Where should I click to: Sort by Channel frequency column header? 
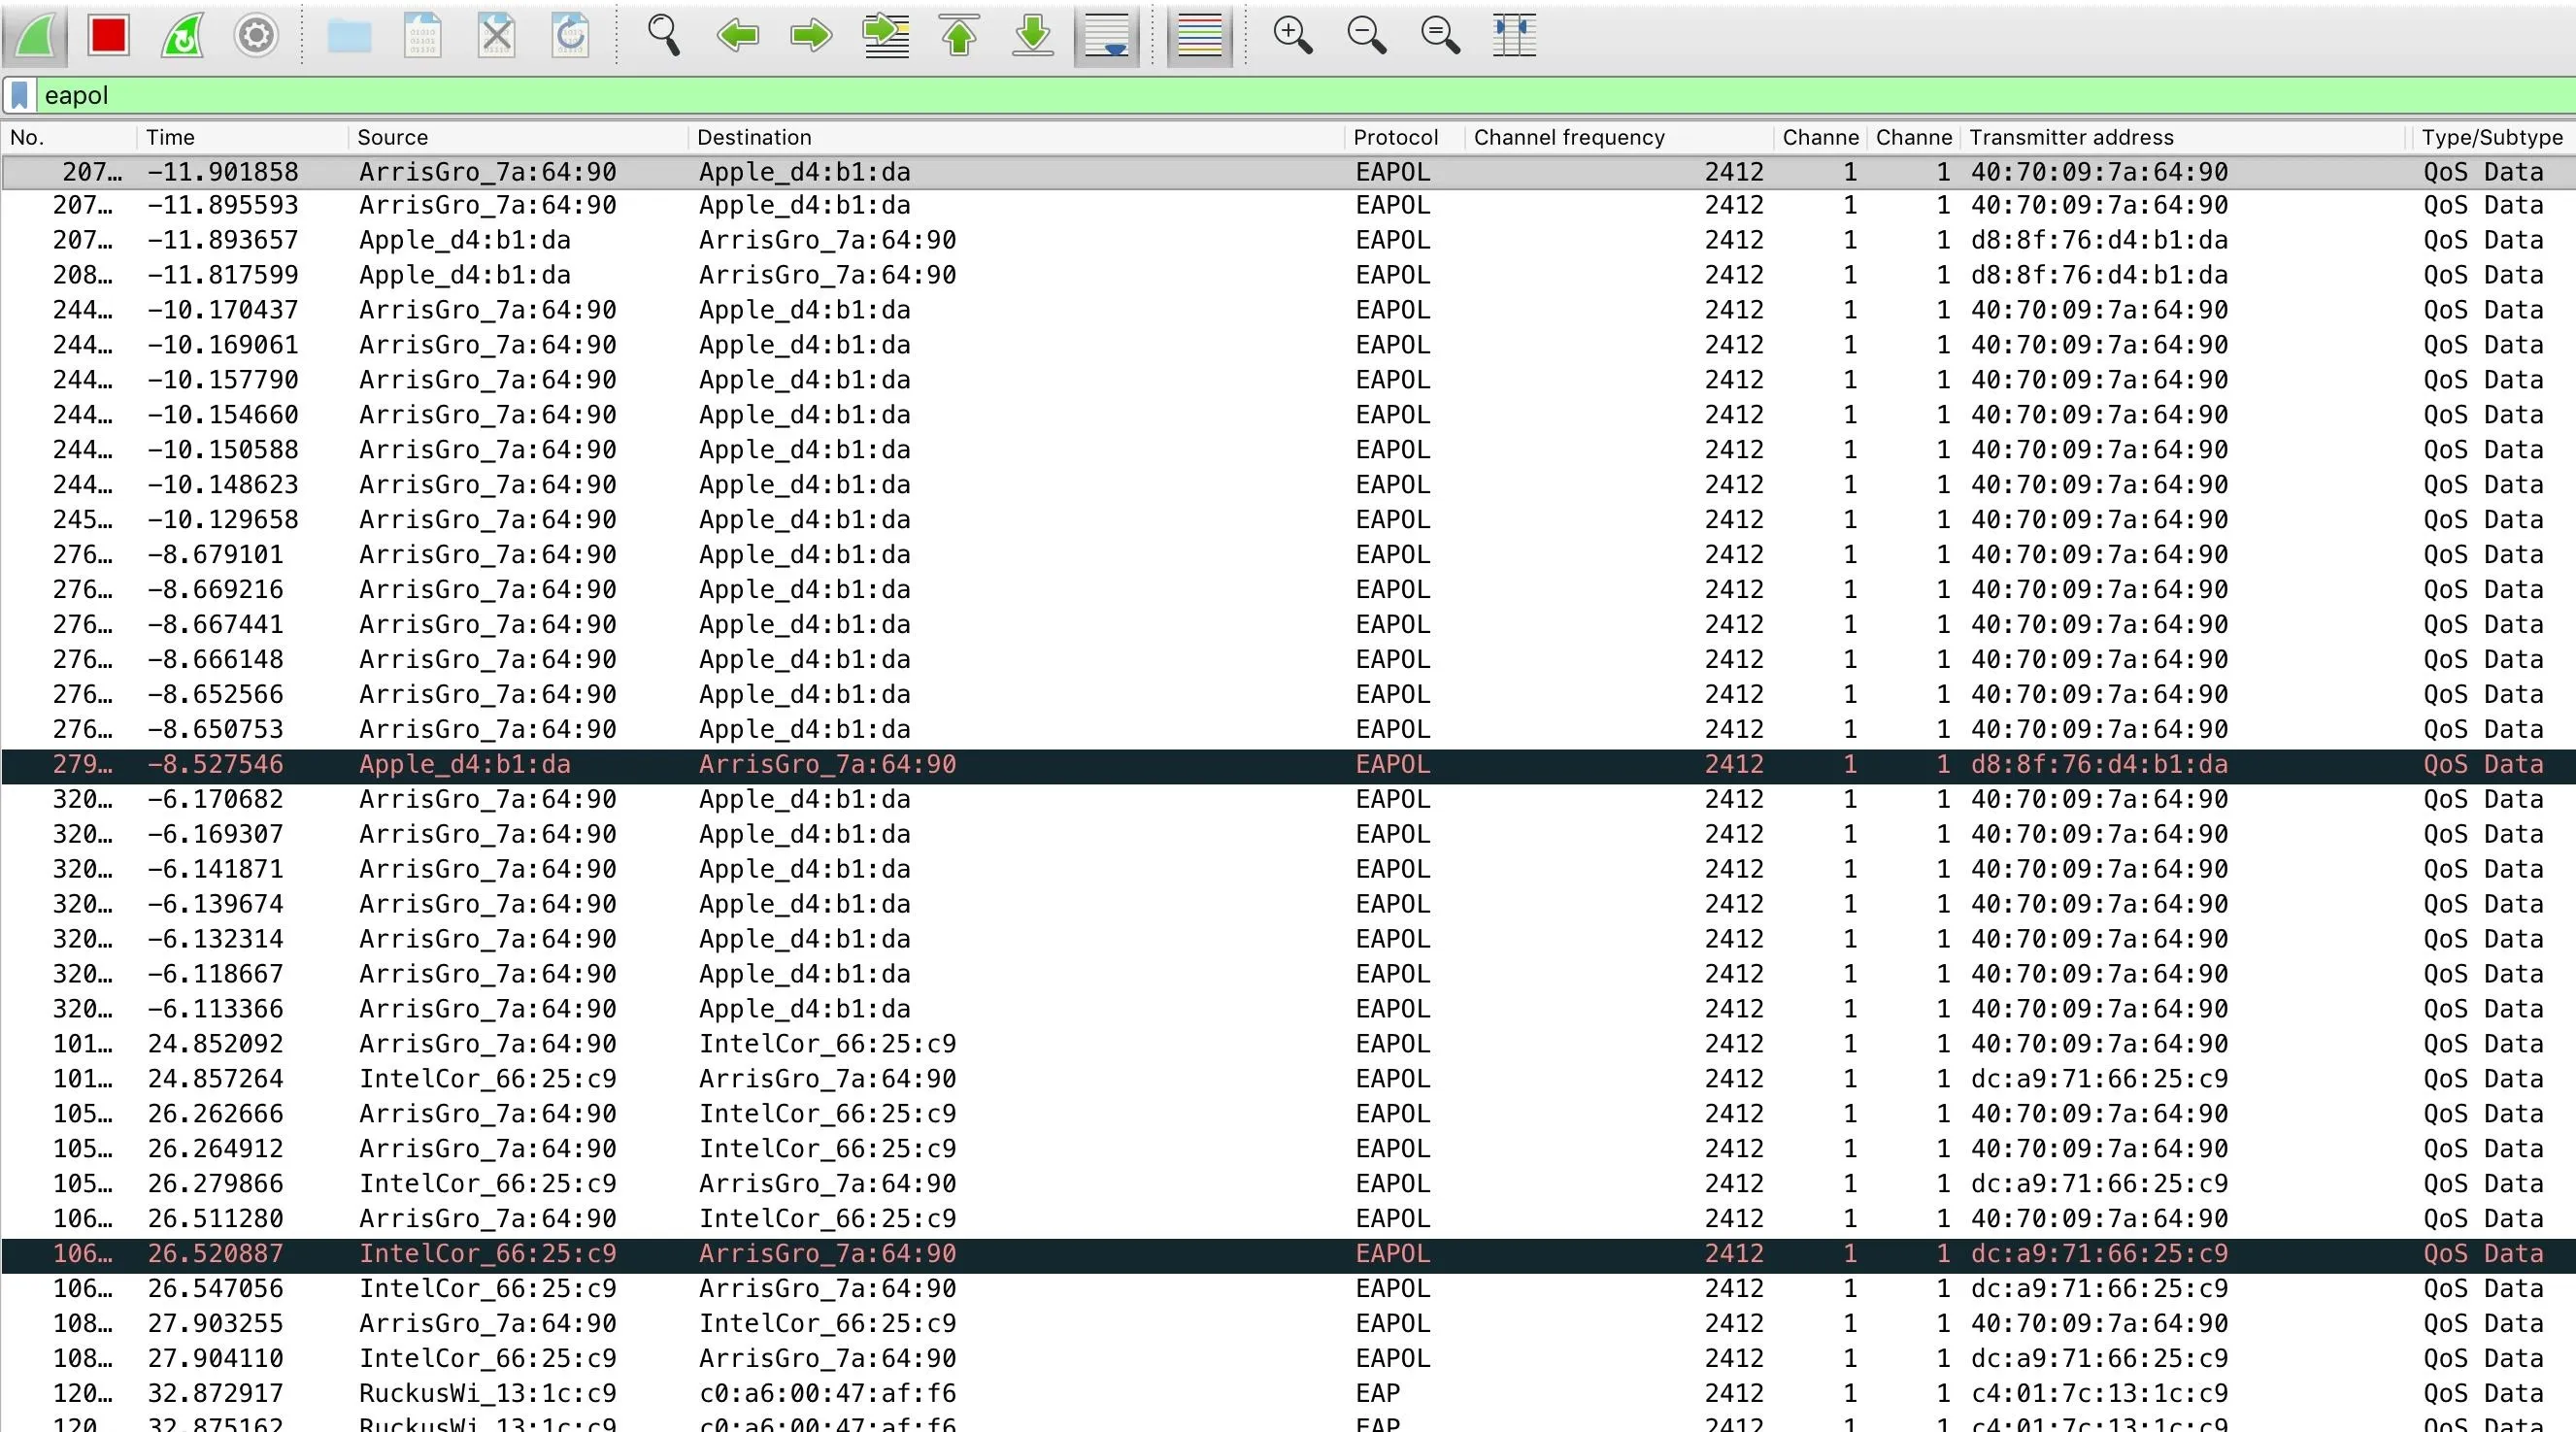point(1619,137)
